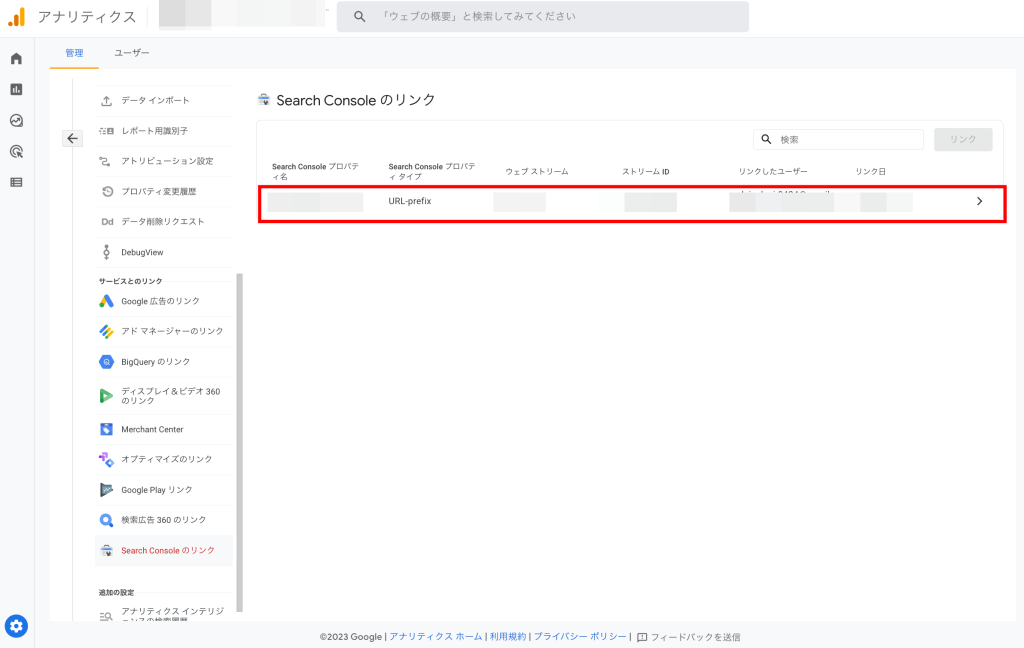This screenshot has width=1024, height=648.
Task: Open プライバシー ポリシー footer link
Action: 580,637
